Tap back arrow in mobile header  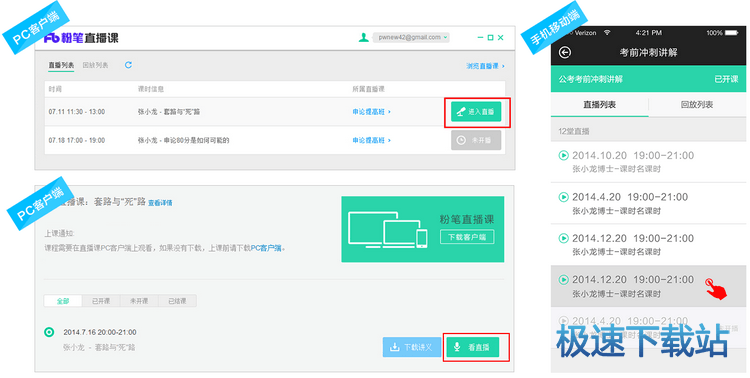(565, 52)
